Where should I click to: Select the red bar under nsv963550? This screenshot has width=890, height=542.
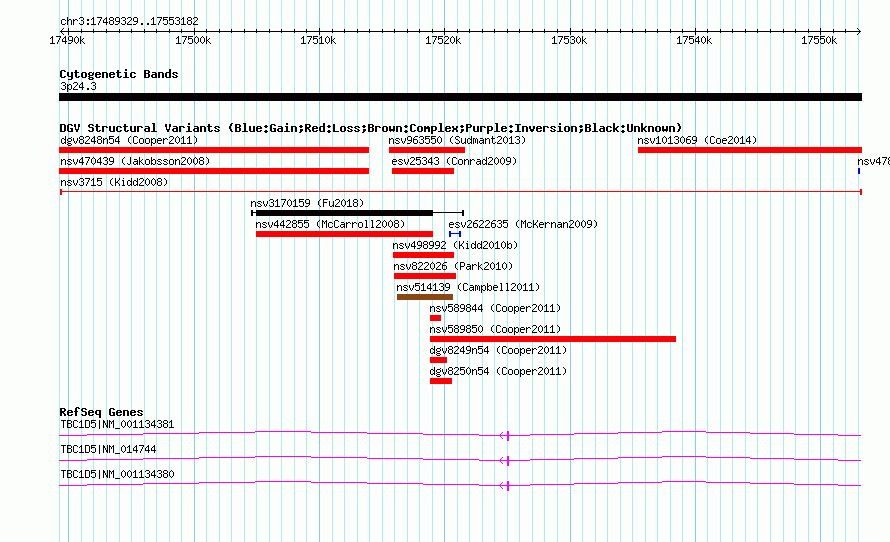(x=427, y=150)
